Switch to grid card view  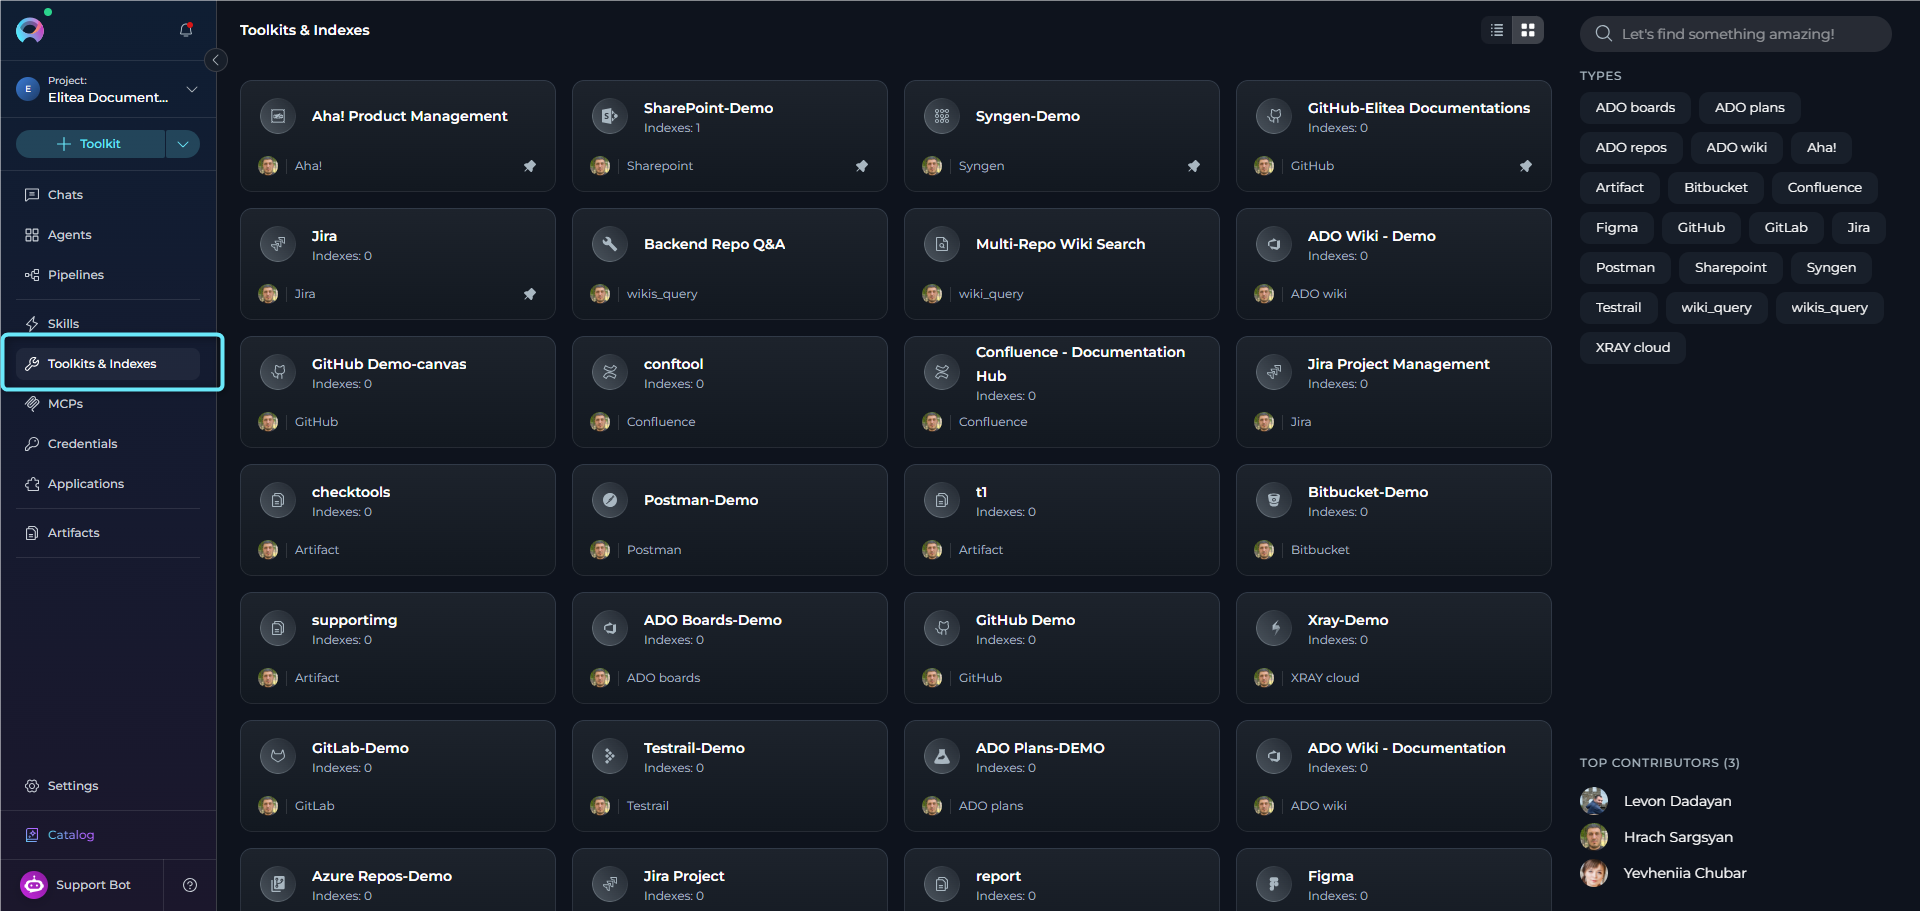coord(1528,30)
